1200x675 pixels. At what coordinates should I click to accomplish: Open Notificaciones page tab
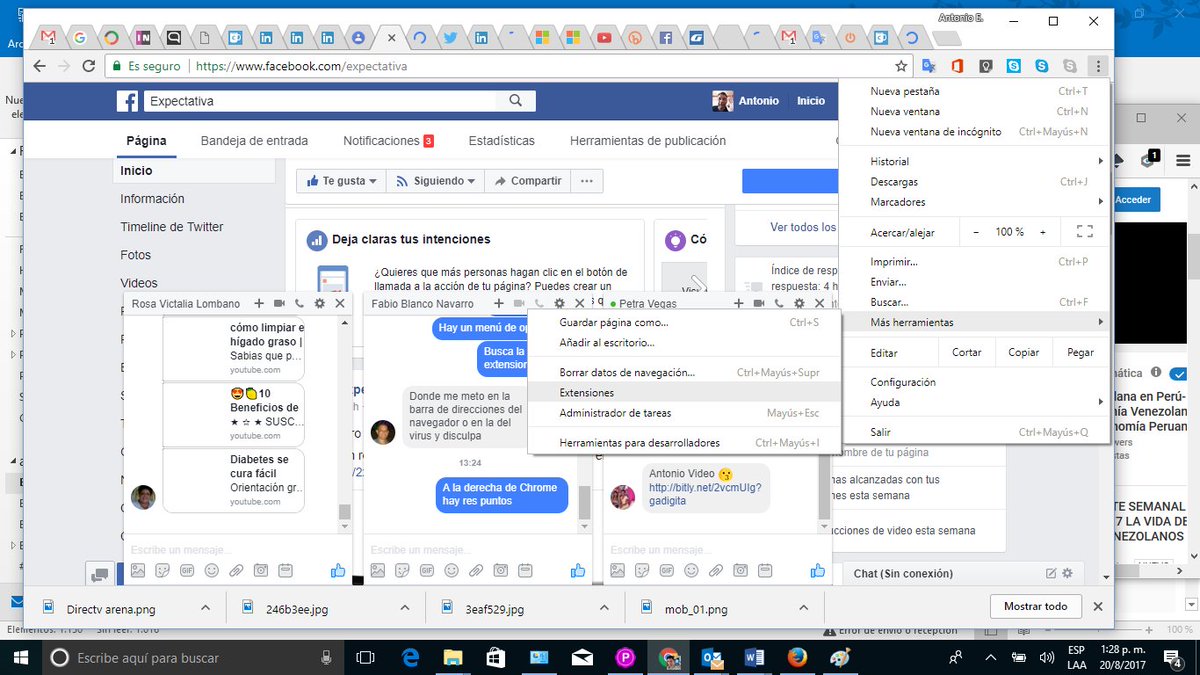coord(388,141)
